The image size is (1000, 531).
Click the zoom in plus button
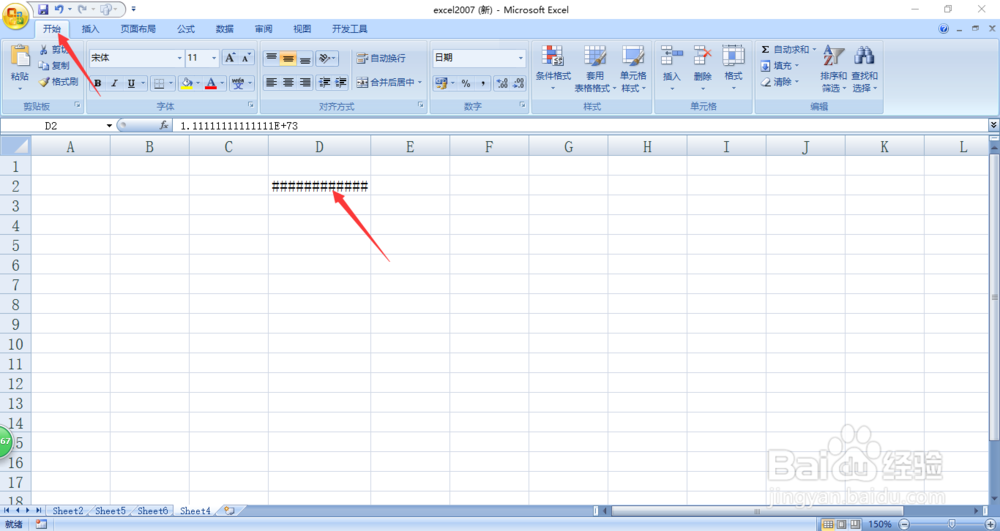[990, 524]
